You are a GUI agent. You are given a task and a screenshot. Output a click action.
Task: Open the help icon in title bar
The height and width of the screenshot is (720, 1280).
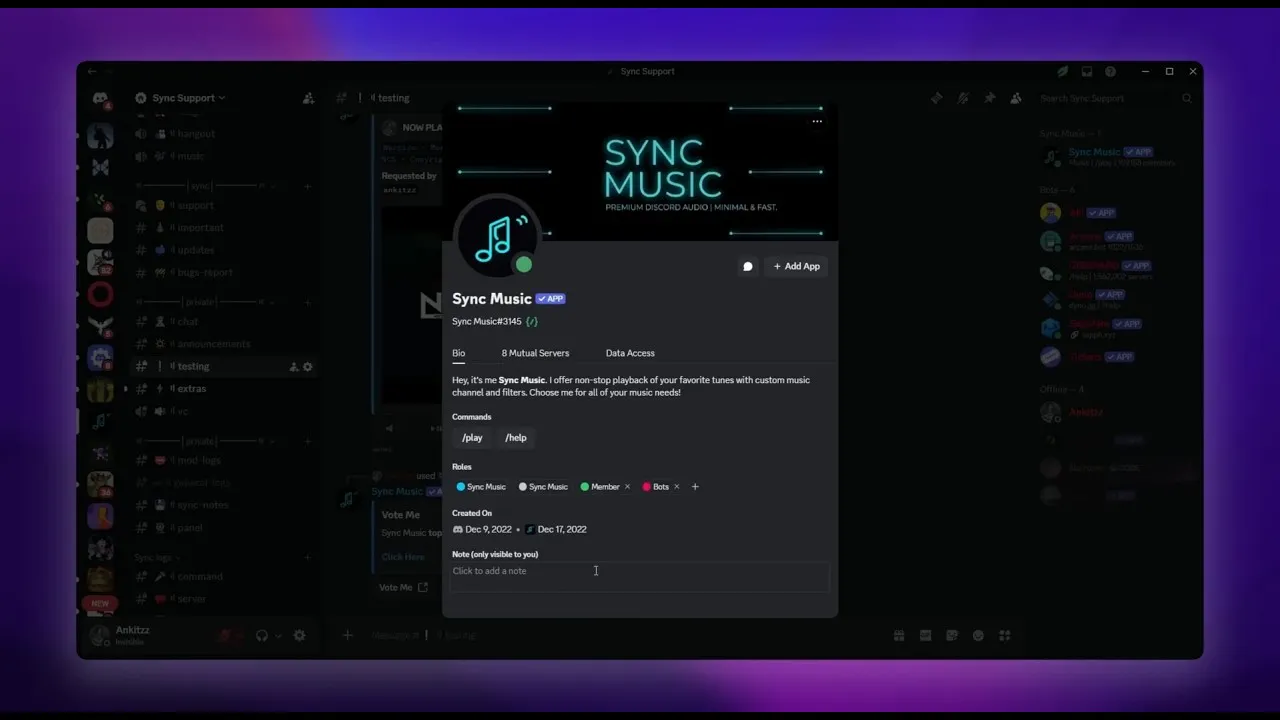(x=1110, y=72)
